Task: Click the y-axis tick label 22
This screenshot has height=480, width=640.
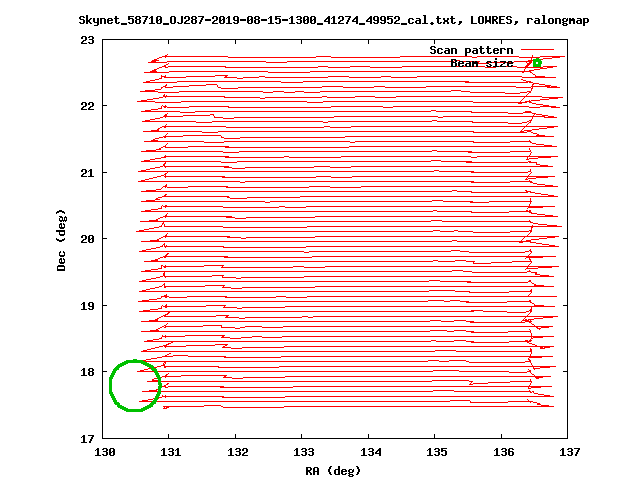Action: [x=87, y=106]
